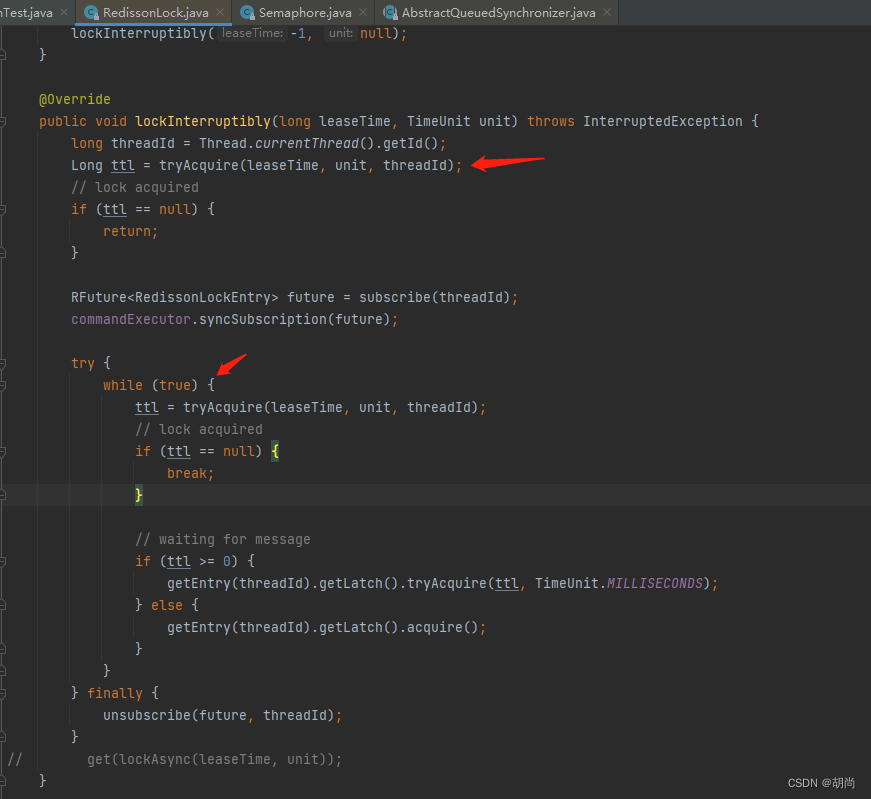Open the AbstractQueuedSynchronizer.java tab

click(x=498, y=12)
